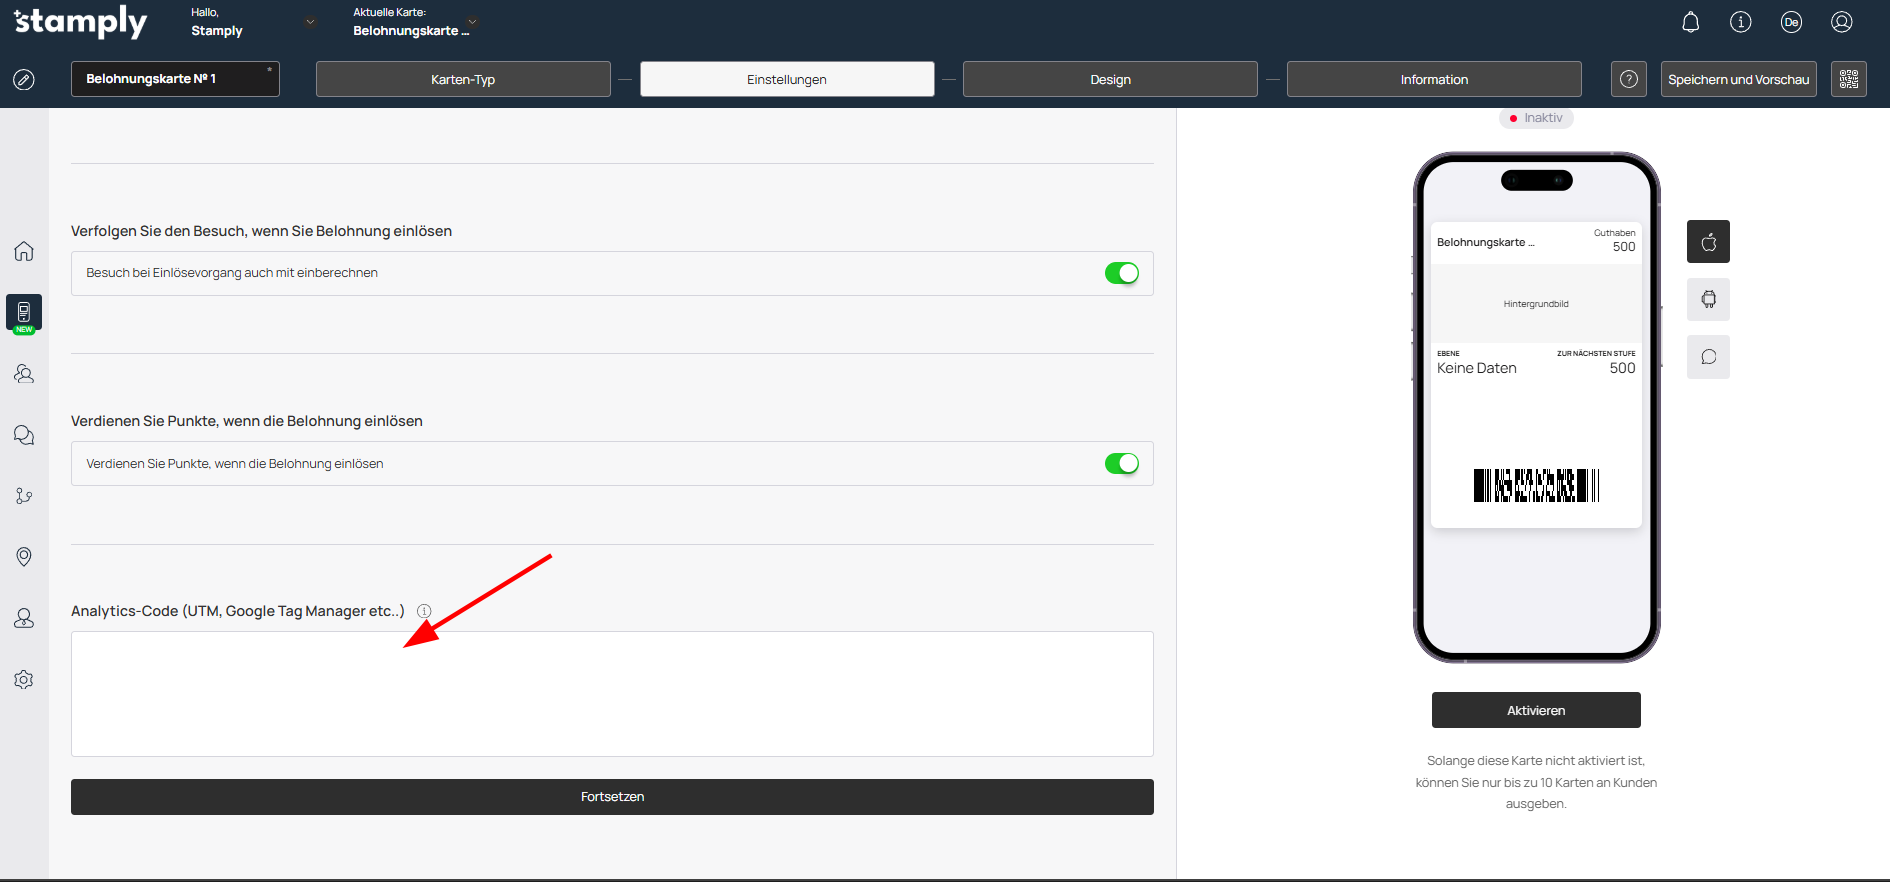The height and width of the screenshot is (882, 1890).
Task: Disable visit tracking on redemption toggle
Action: (1121, 273)
